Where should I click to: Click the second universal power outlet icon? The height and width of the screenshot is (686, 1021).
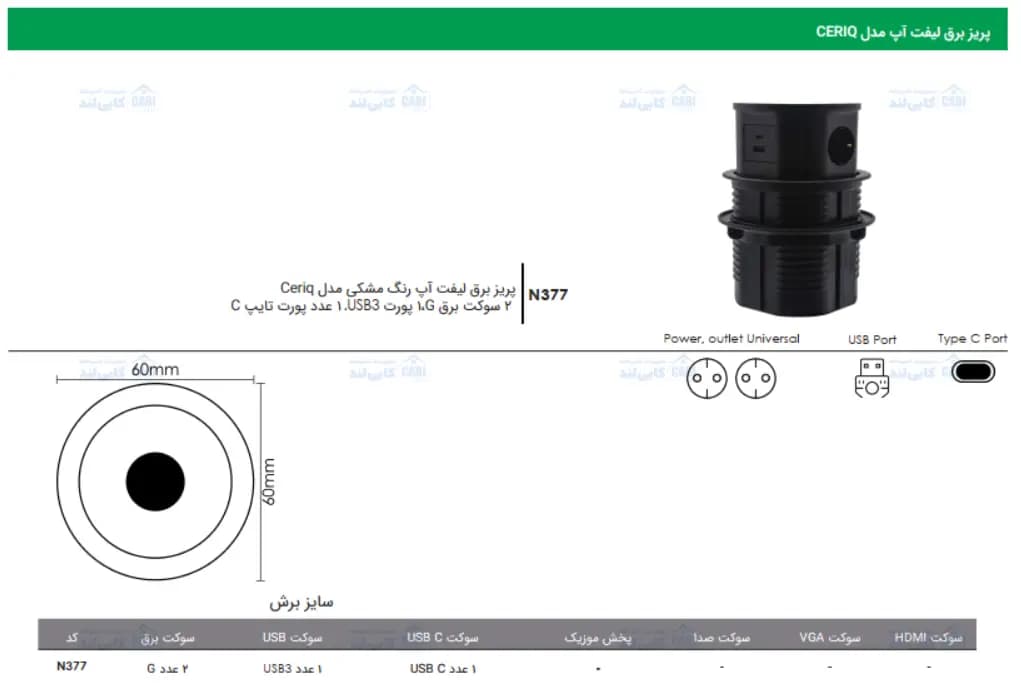[x=755, y=378]
